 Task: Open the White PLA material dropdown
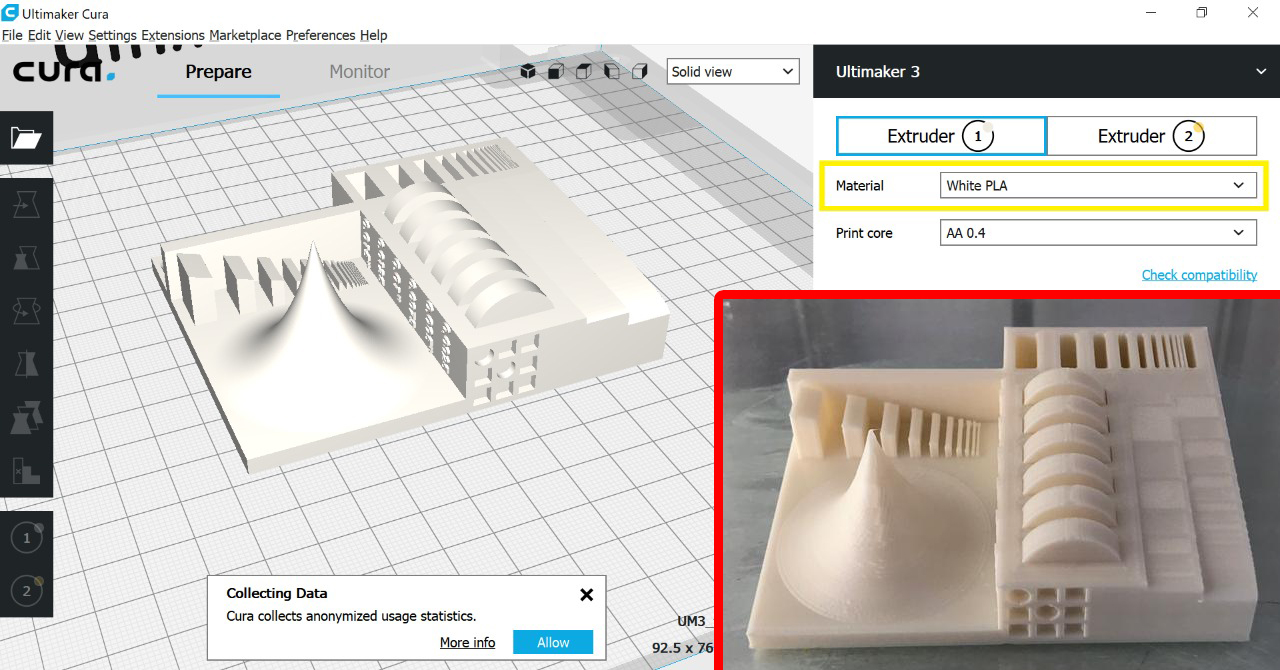[1098, 185]
